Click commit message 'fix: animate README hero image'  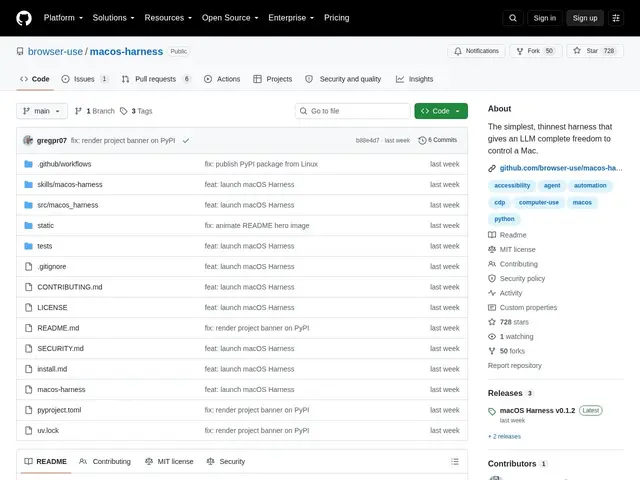257,225
